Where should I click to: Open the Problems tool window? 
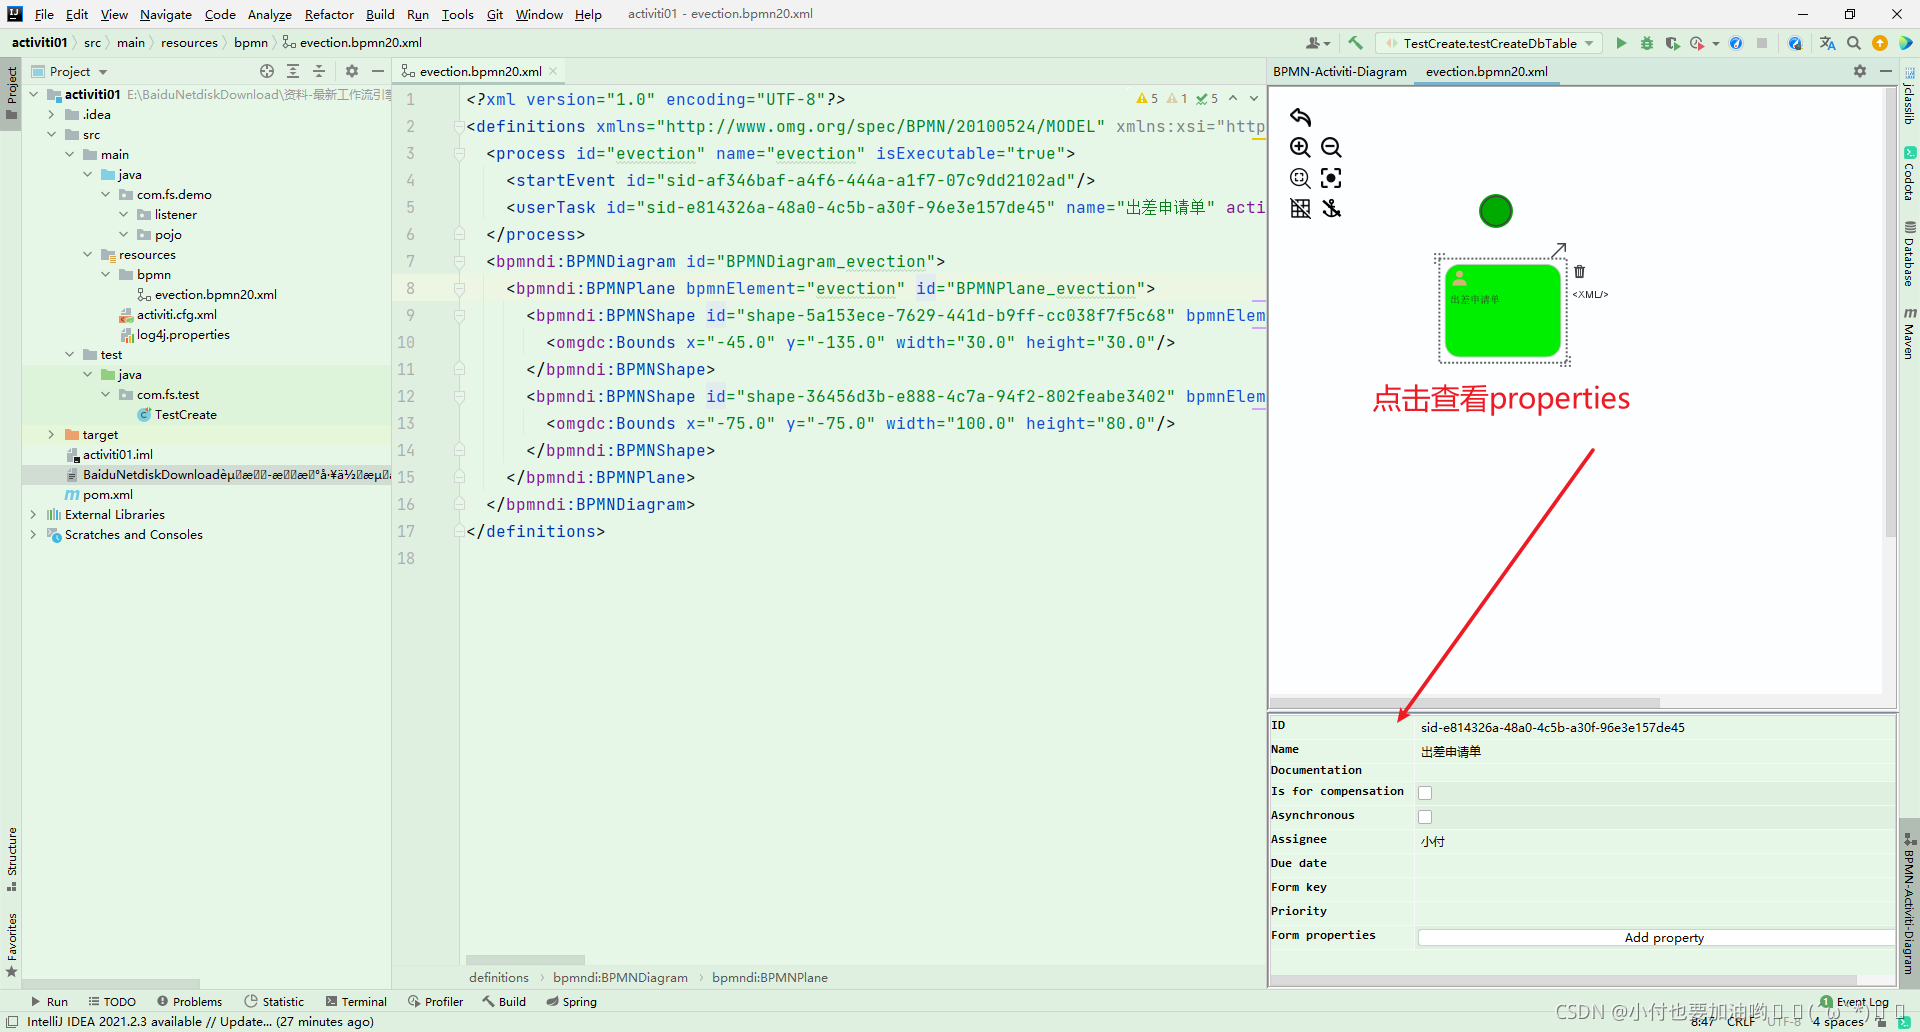[190, 1001]
